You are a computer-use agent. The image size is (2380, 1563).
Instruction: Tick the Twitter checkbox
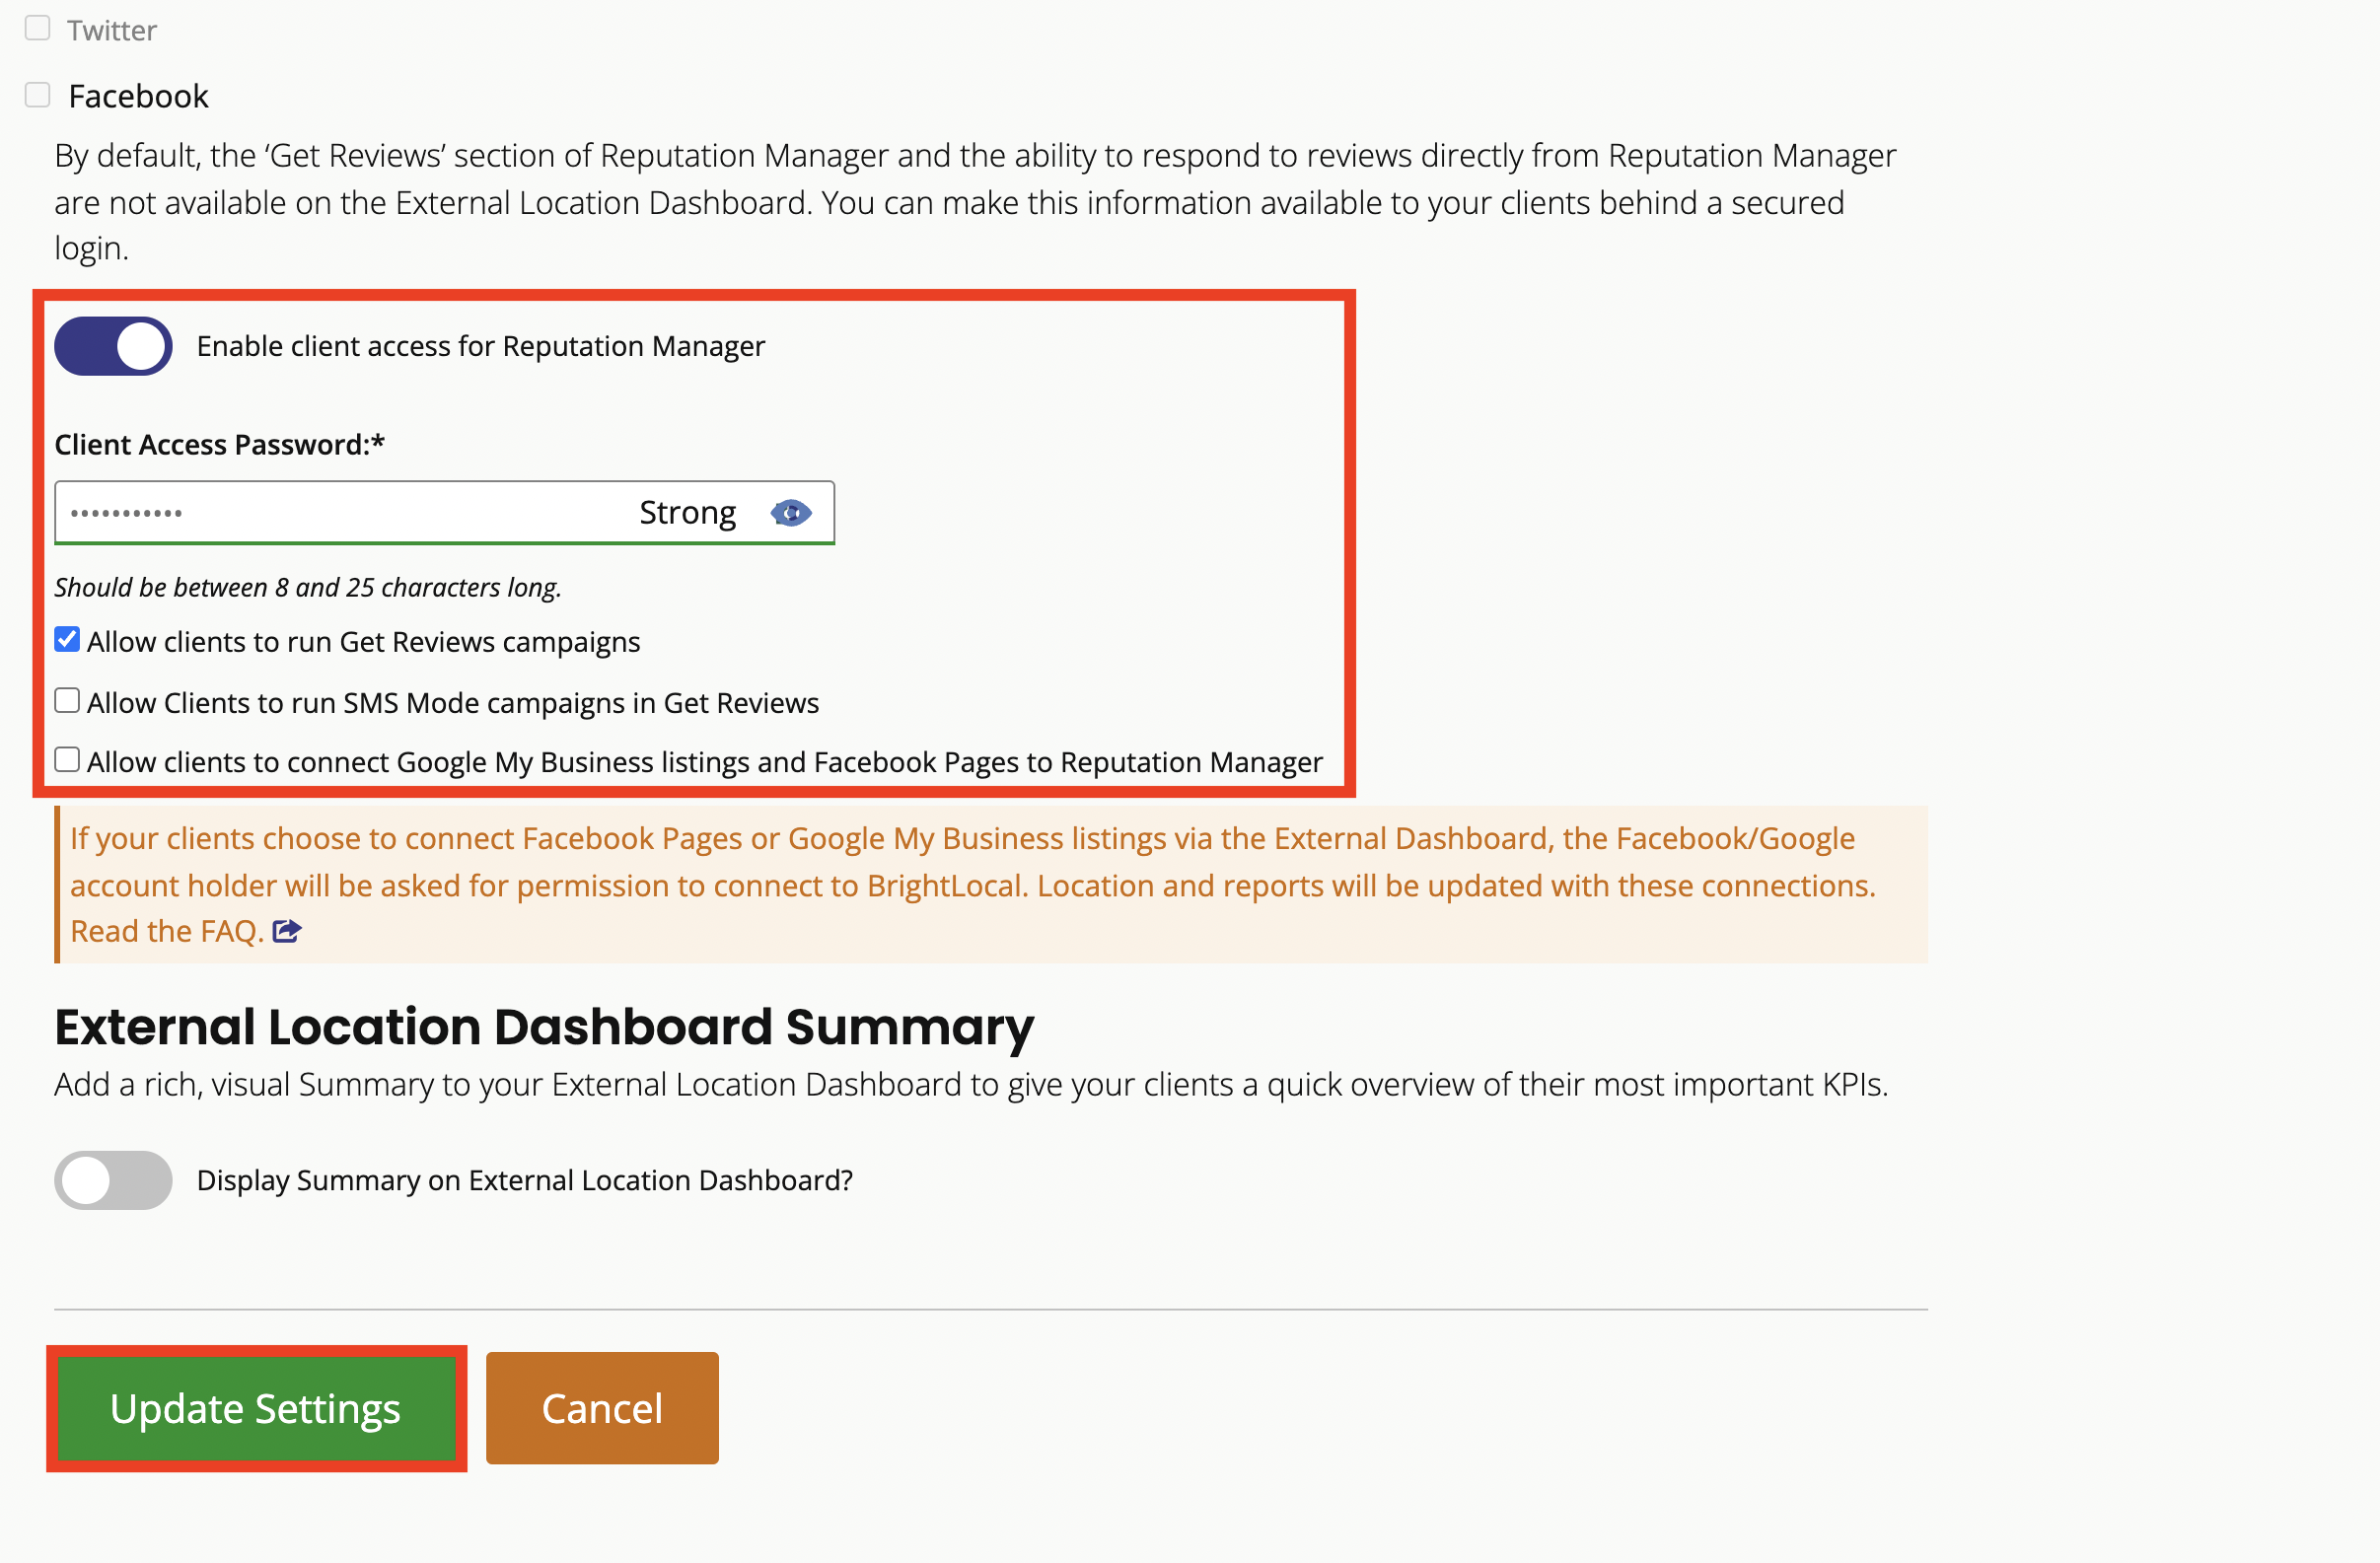38,28
